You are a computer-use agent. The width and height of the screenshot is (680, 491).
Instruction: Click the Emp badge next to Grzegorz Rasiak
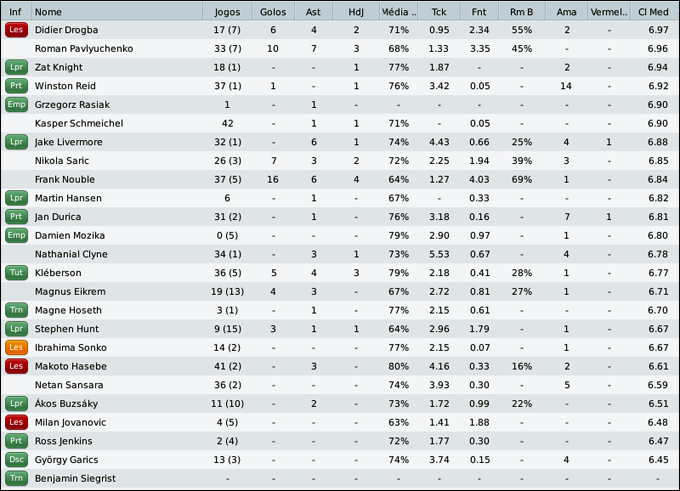click(x=15, y=105)
